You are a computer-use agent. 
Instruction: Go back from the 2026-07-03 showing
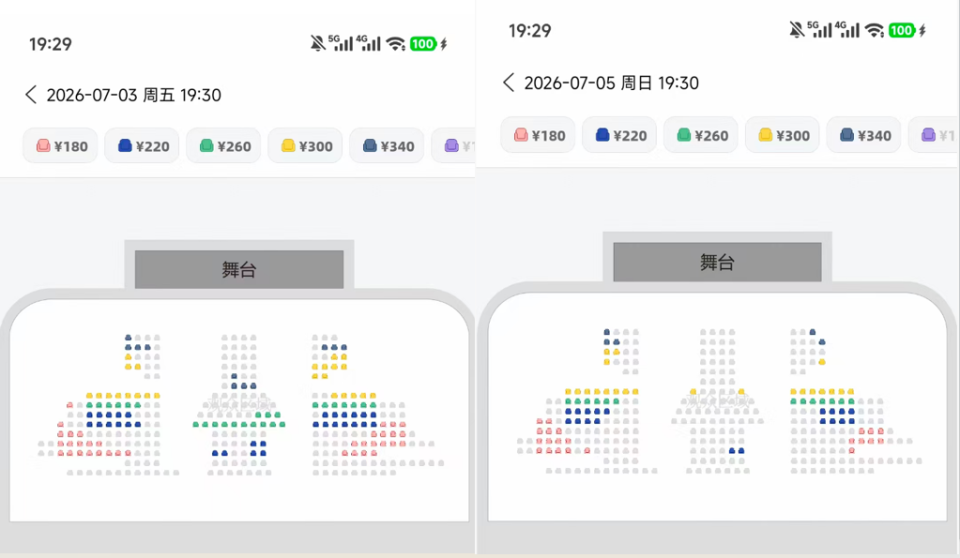point(31,95)
